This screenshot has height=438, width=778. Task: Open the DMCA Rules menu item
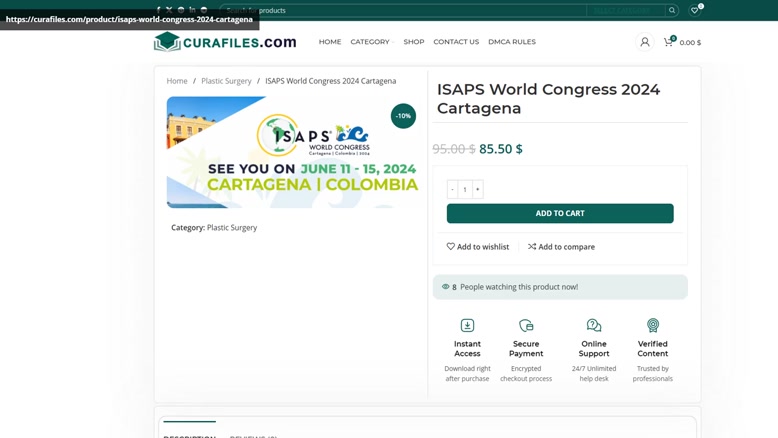(512, 42)
